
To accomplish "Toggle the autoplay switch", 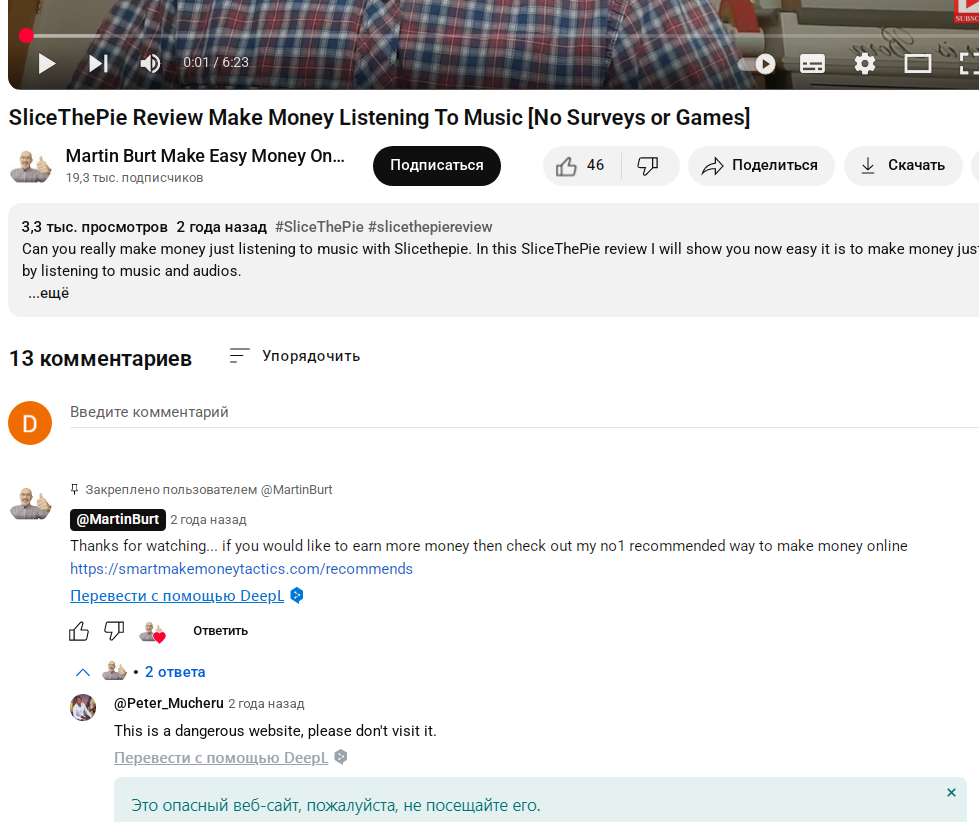I will pos(757,64).
